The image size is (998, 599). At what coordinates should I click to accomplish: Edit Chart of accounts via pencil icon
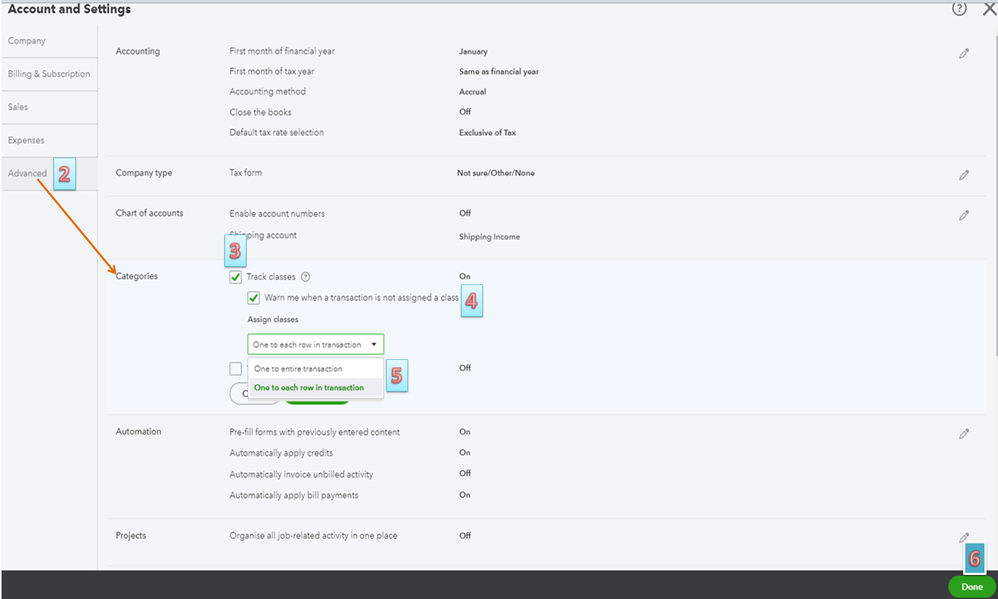pyautogui.click(x=964, y=215)
